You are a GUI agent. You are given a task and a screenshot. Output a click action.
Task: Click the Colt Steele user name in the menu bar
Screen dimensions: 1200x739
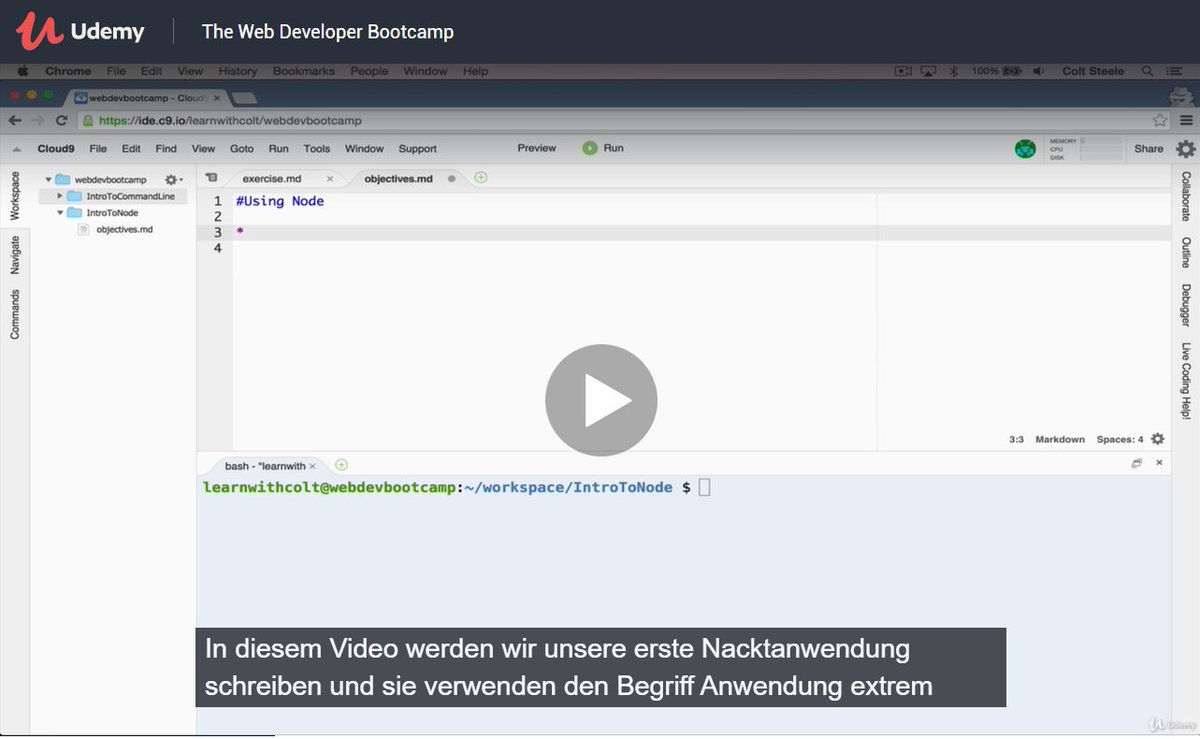[x=1093, y=71]
